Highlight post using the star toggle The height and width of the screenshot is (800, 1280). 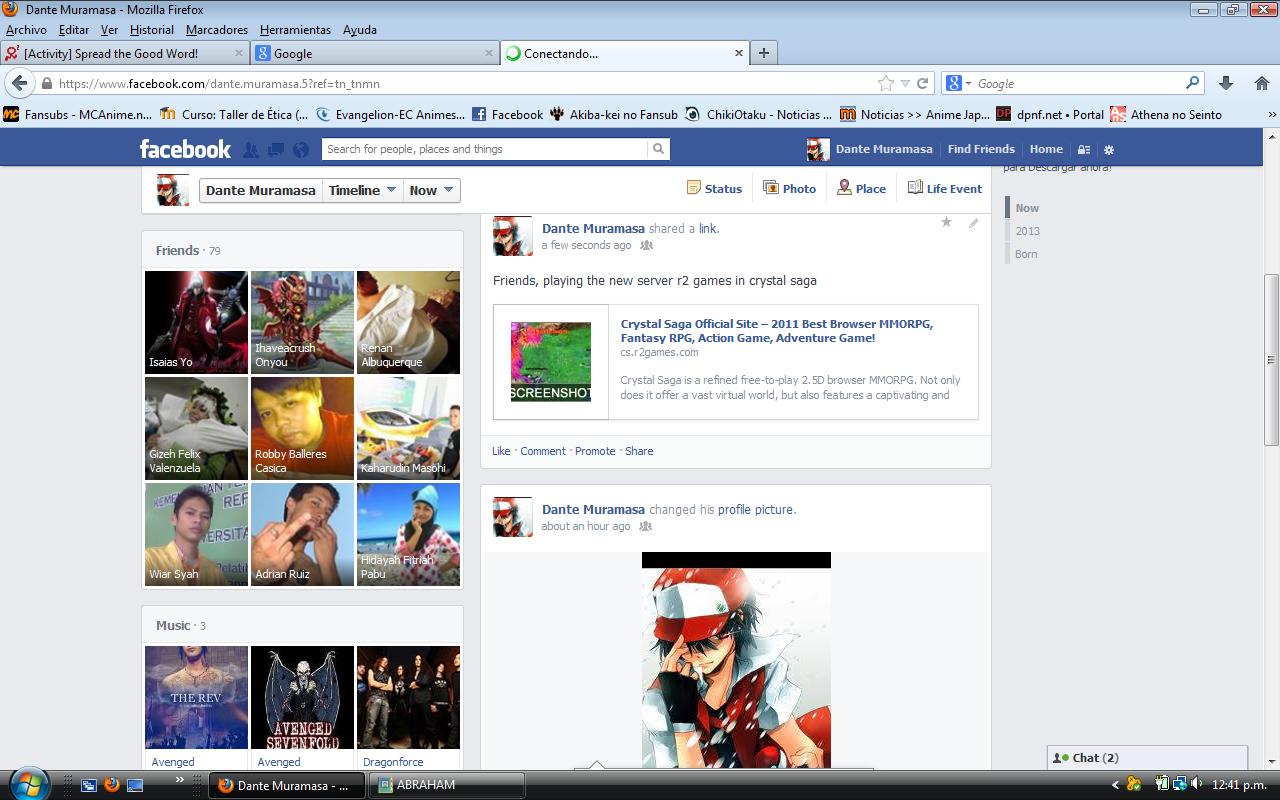pos(946,222)
